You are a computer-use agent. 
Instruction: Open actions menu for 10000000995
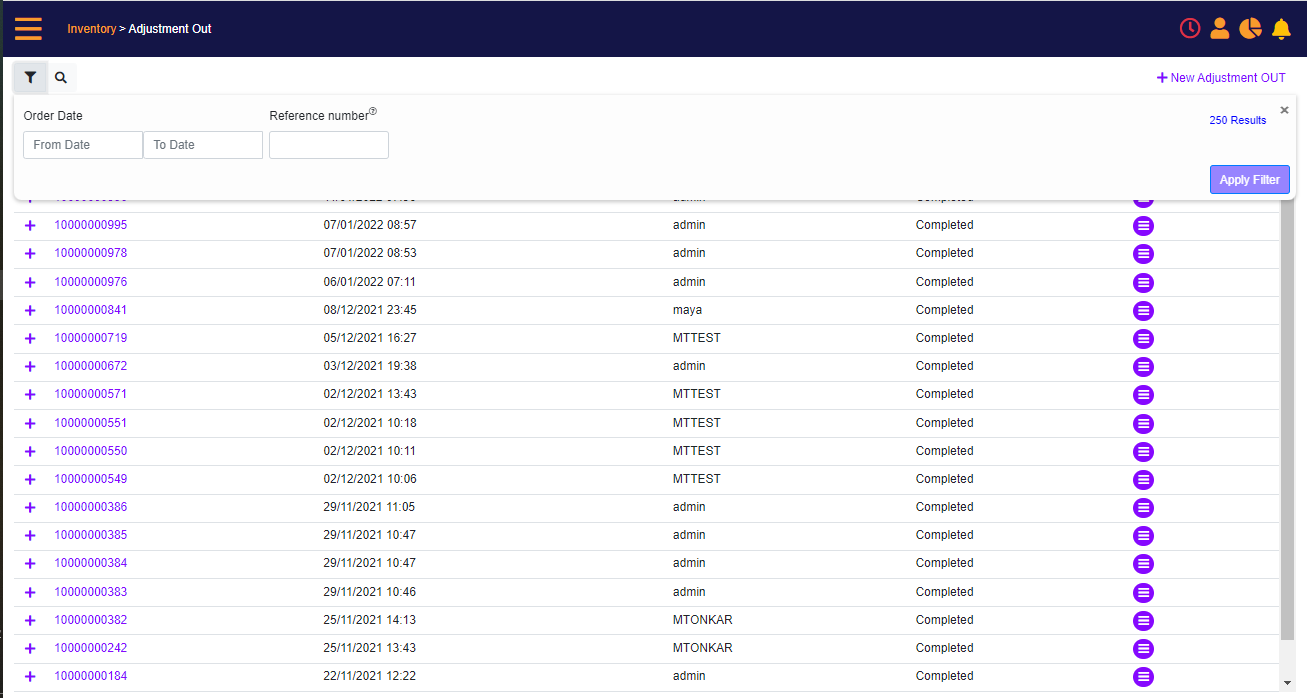click(1144, 226)
